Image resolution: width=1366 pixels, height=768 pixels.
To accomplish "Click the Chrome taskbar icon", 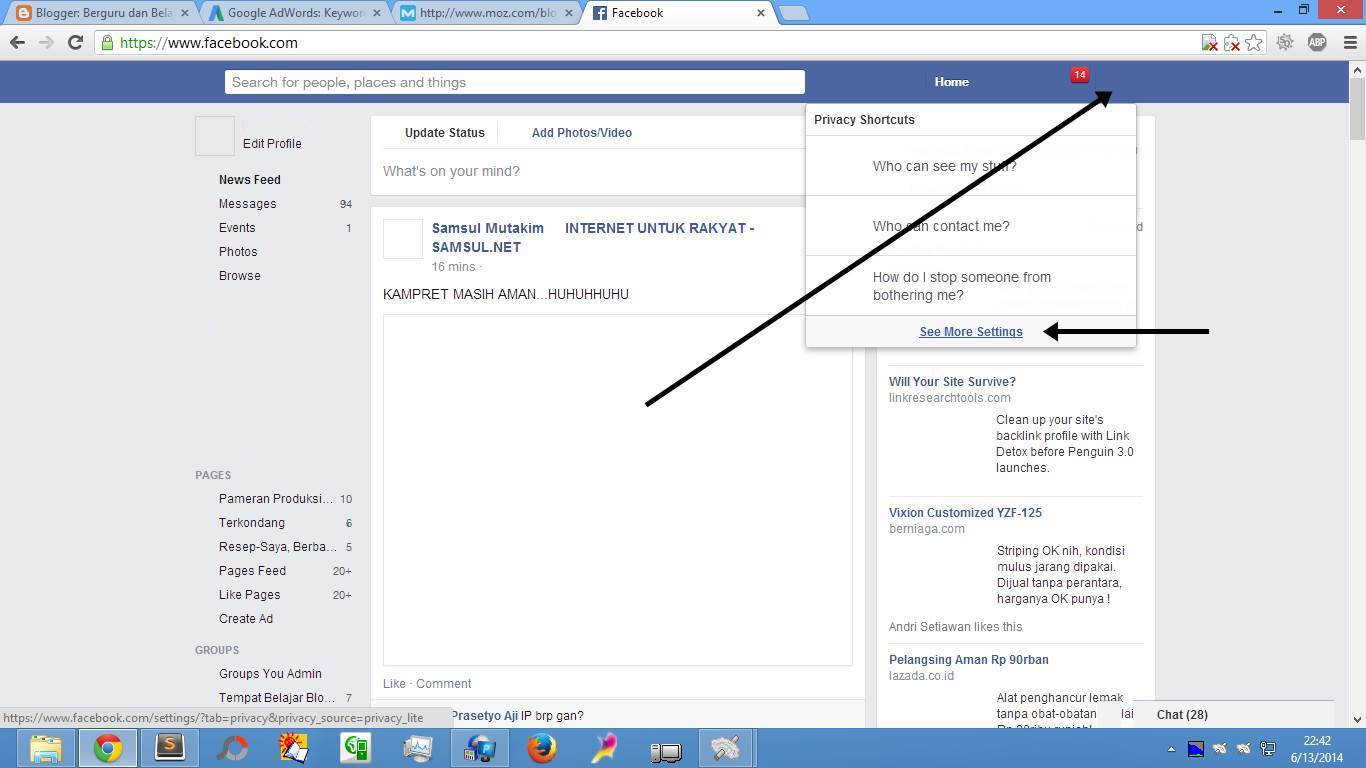I will [108, 748].
